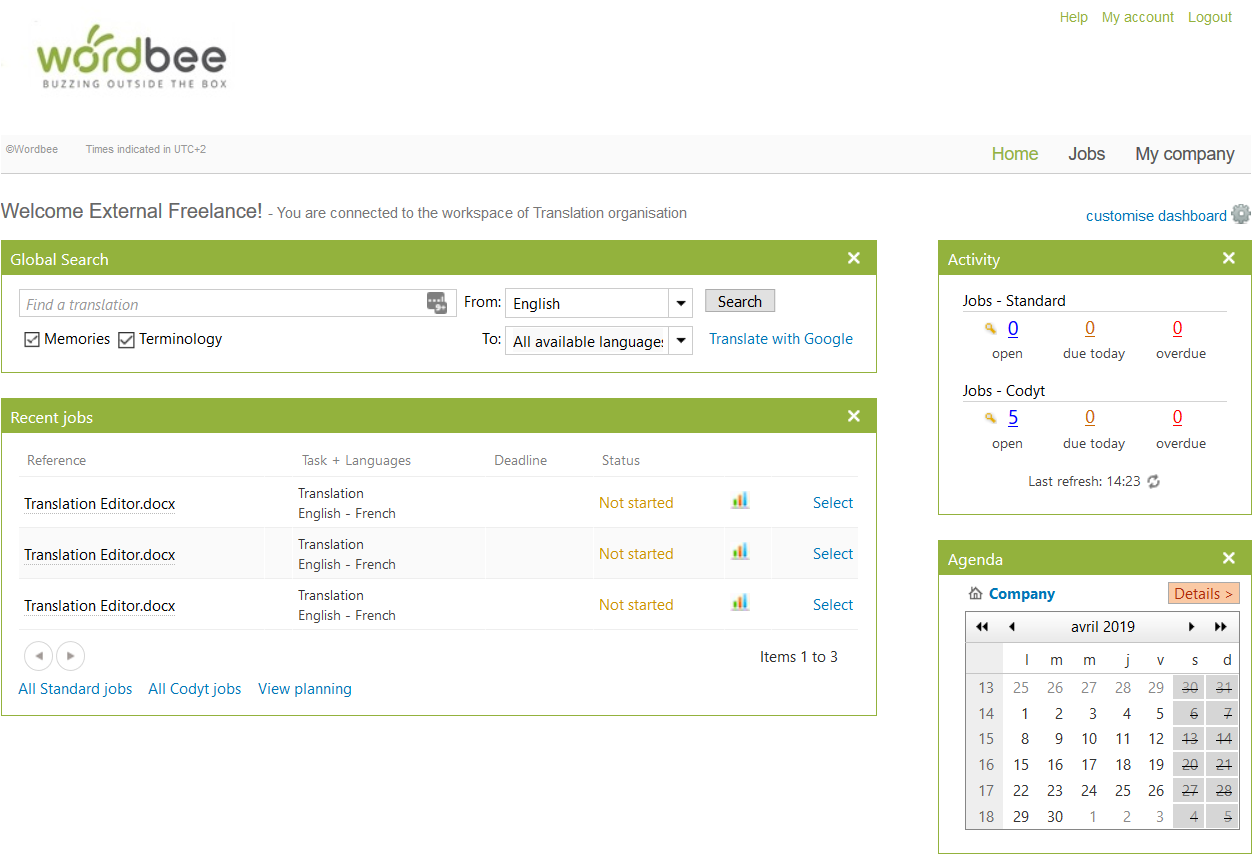Click the Translate with Google link
This screenshot has height=862, width=1258.
780,339
